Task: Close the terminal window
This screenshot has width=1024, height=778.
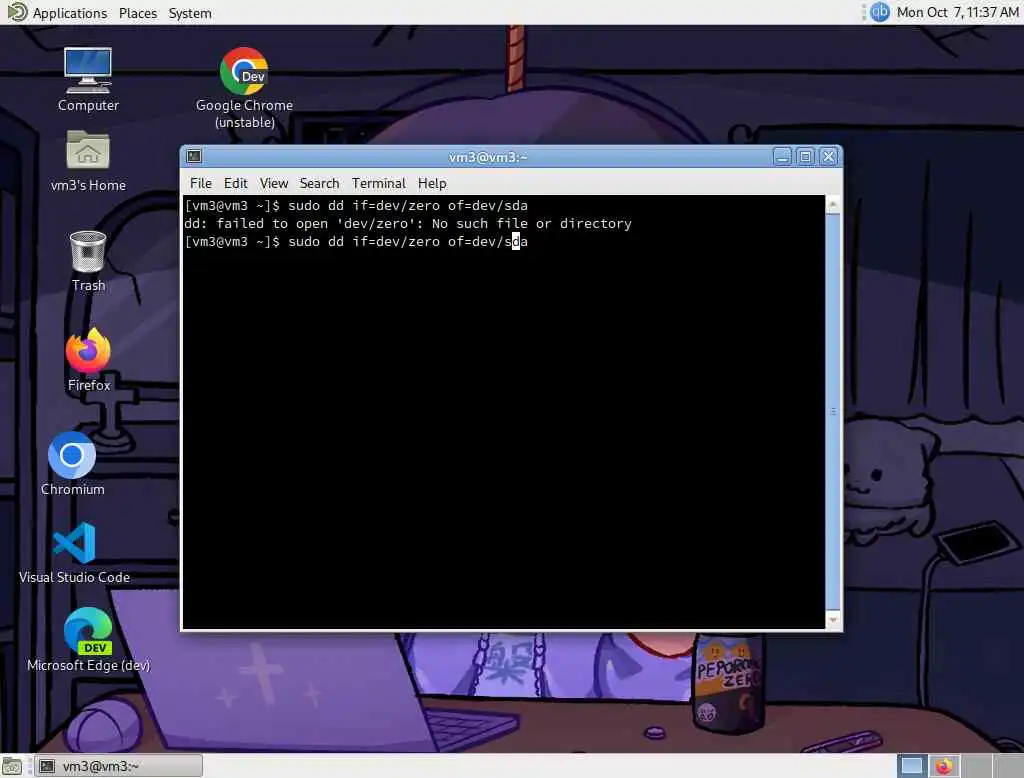Action: pos(829,157)
